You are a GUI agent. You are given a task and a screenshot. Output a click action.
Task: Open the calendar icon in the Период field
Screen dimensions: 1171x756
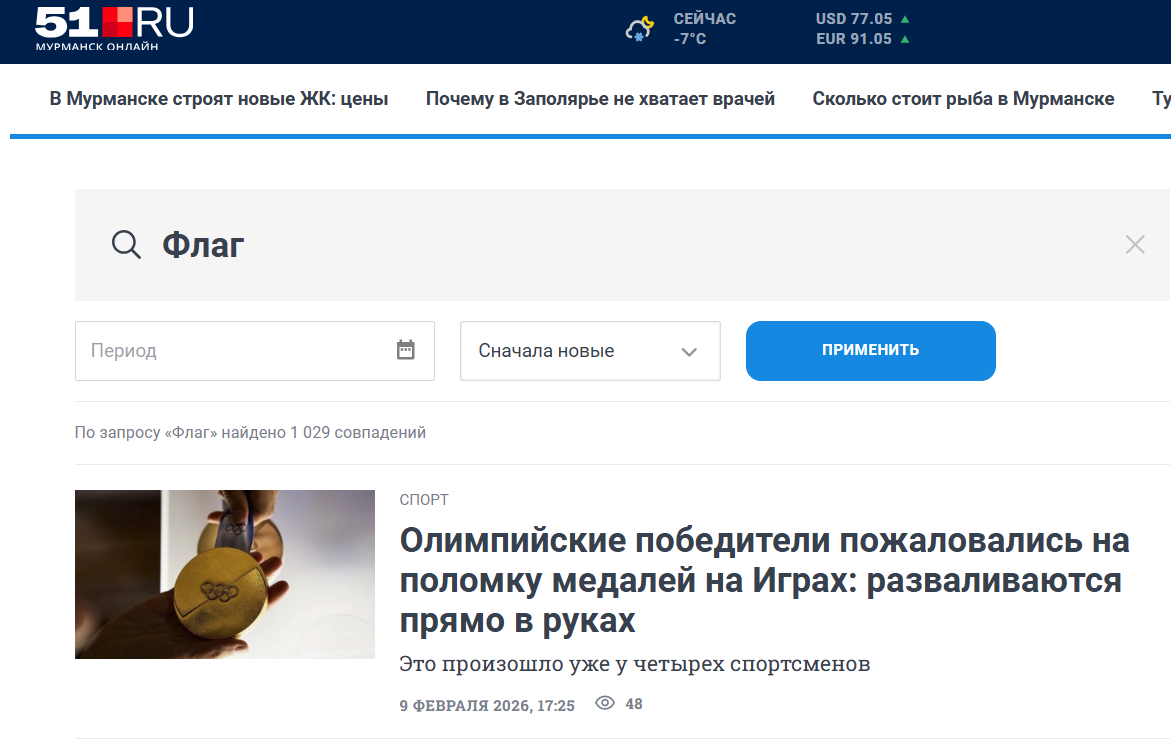[406, 350]
